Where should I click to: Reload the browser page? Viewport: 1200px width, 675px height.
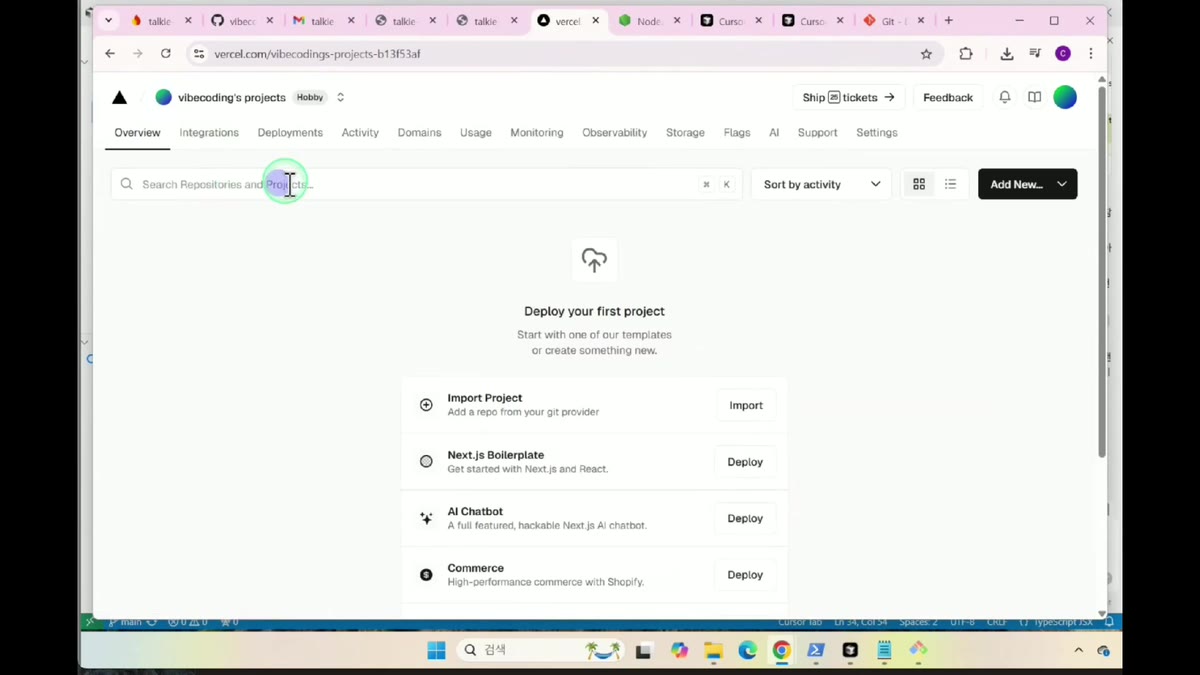[166, 54]
